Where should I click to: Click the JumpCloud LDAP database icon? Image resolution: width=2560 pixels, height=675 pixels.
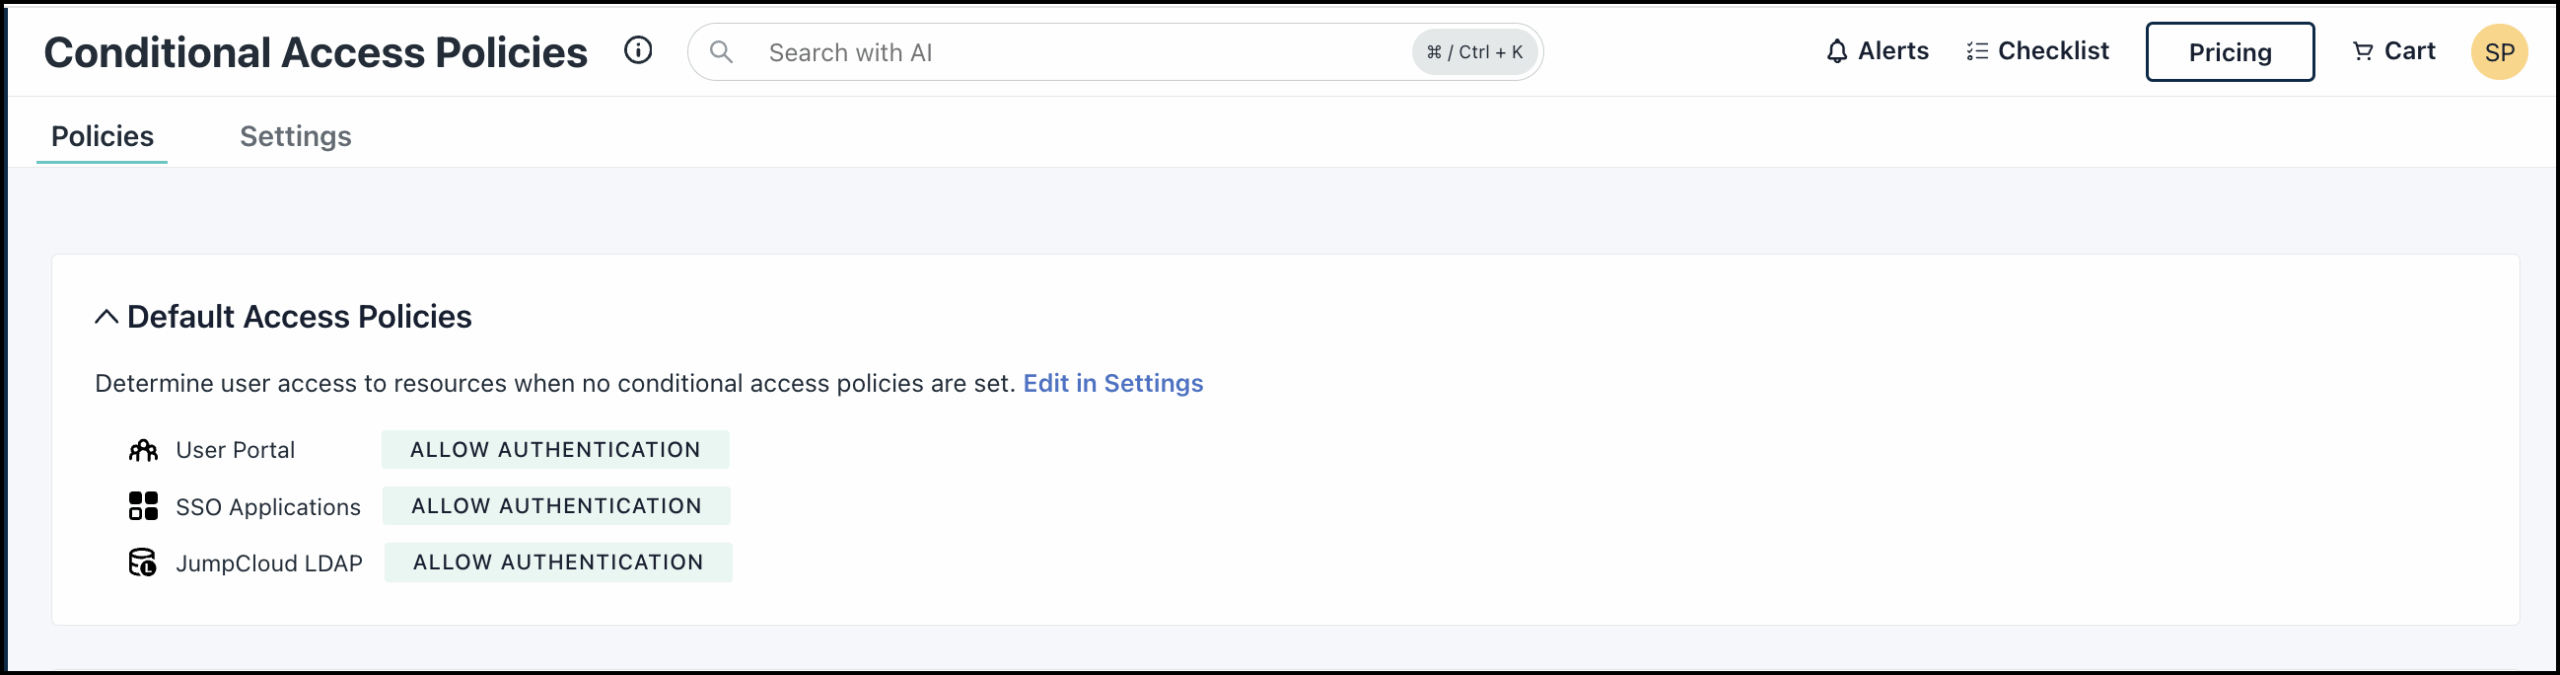coord(144,562)
